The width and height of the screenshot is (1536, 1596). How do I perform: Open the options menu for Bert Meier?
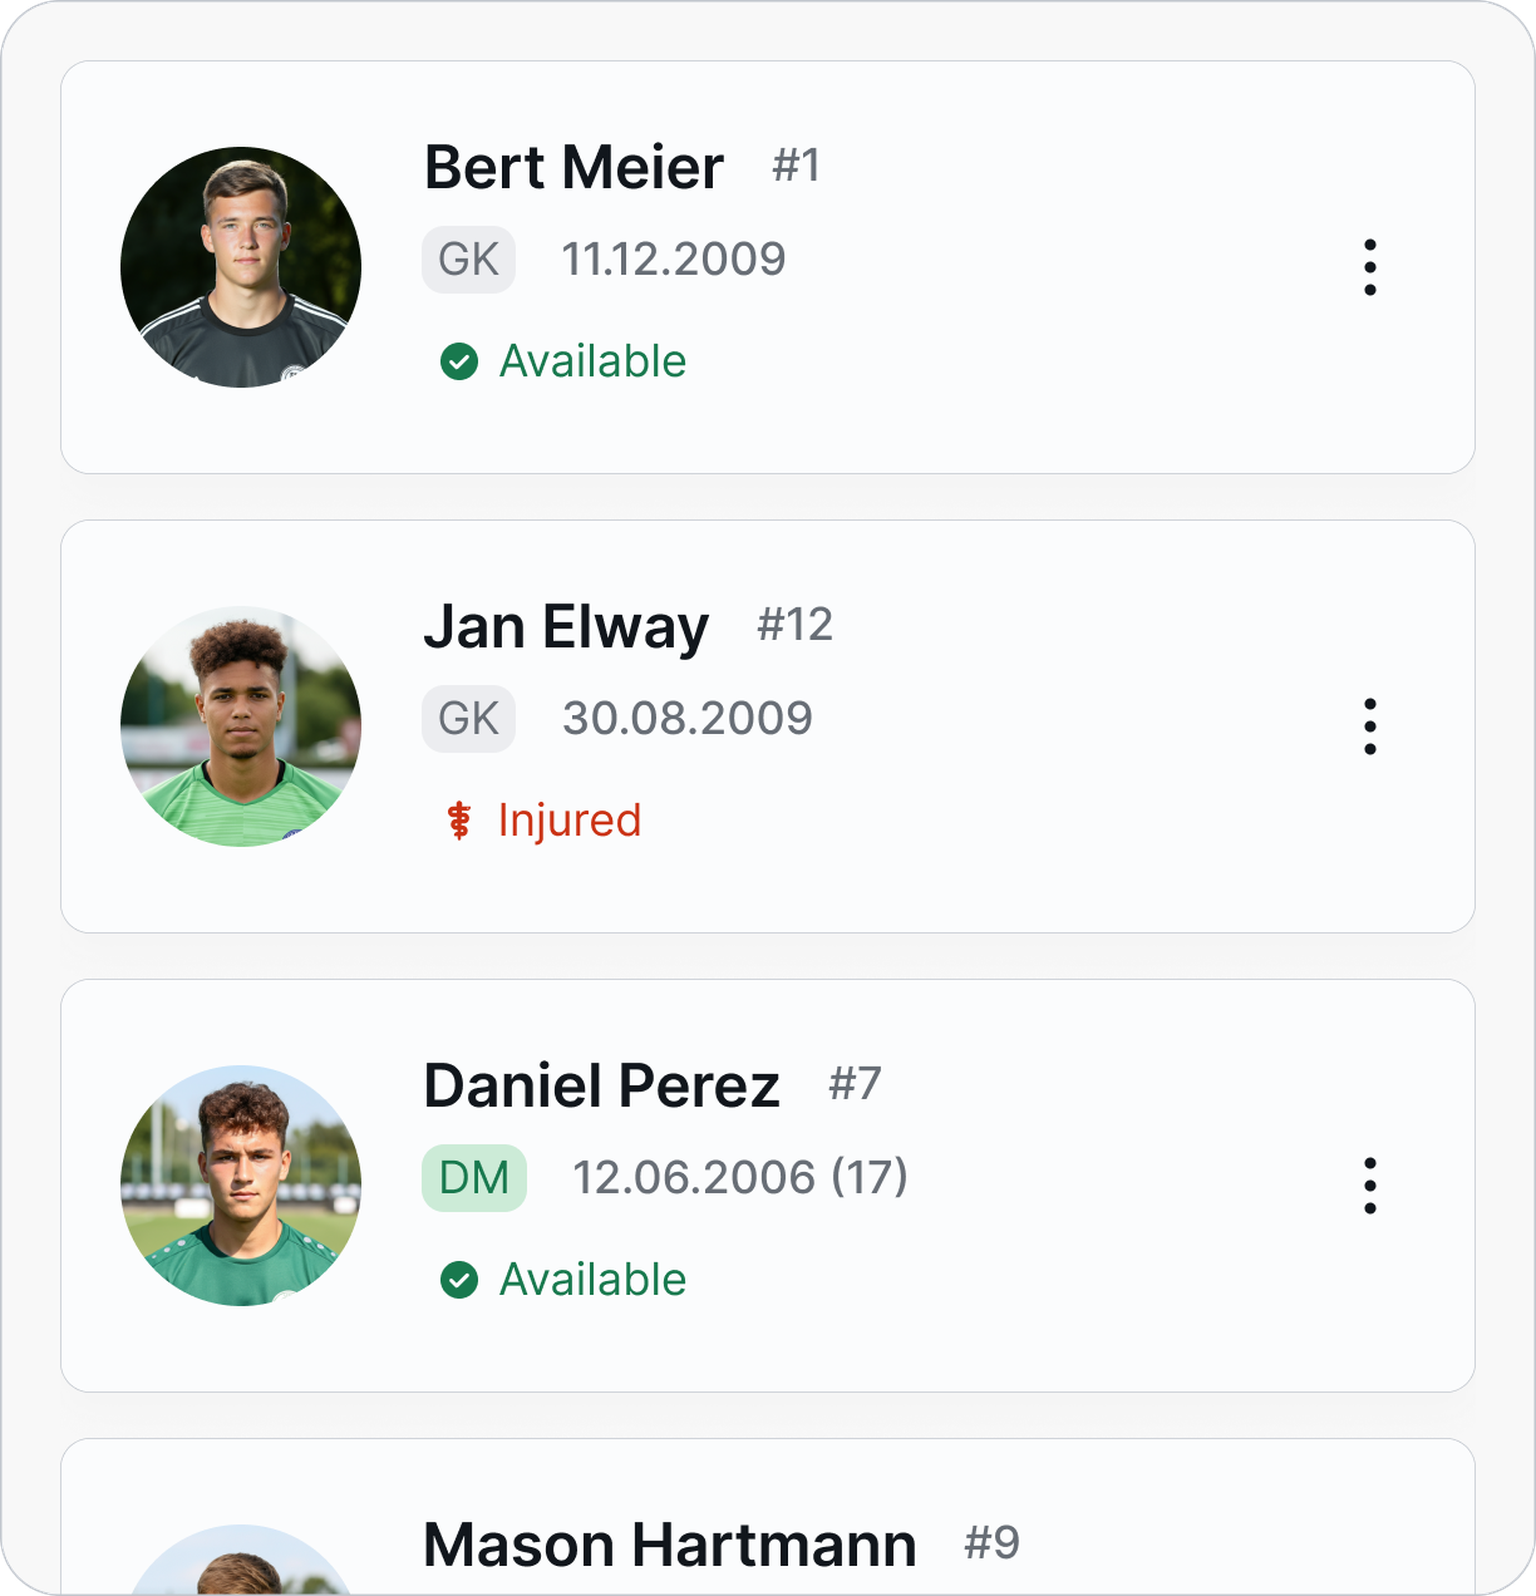pos(1370,267)
